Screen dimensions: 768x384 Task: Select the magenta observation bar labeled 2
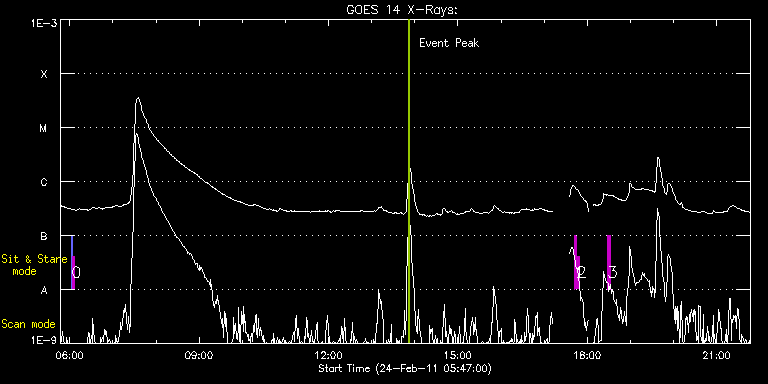(576, 263)
